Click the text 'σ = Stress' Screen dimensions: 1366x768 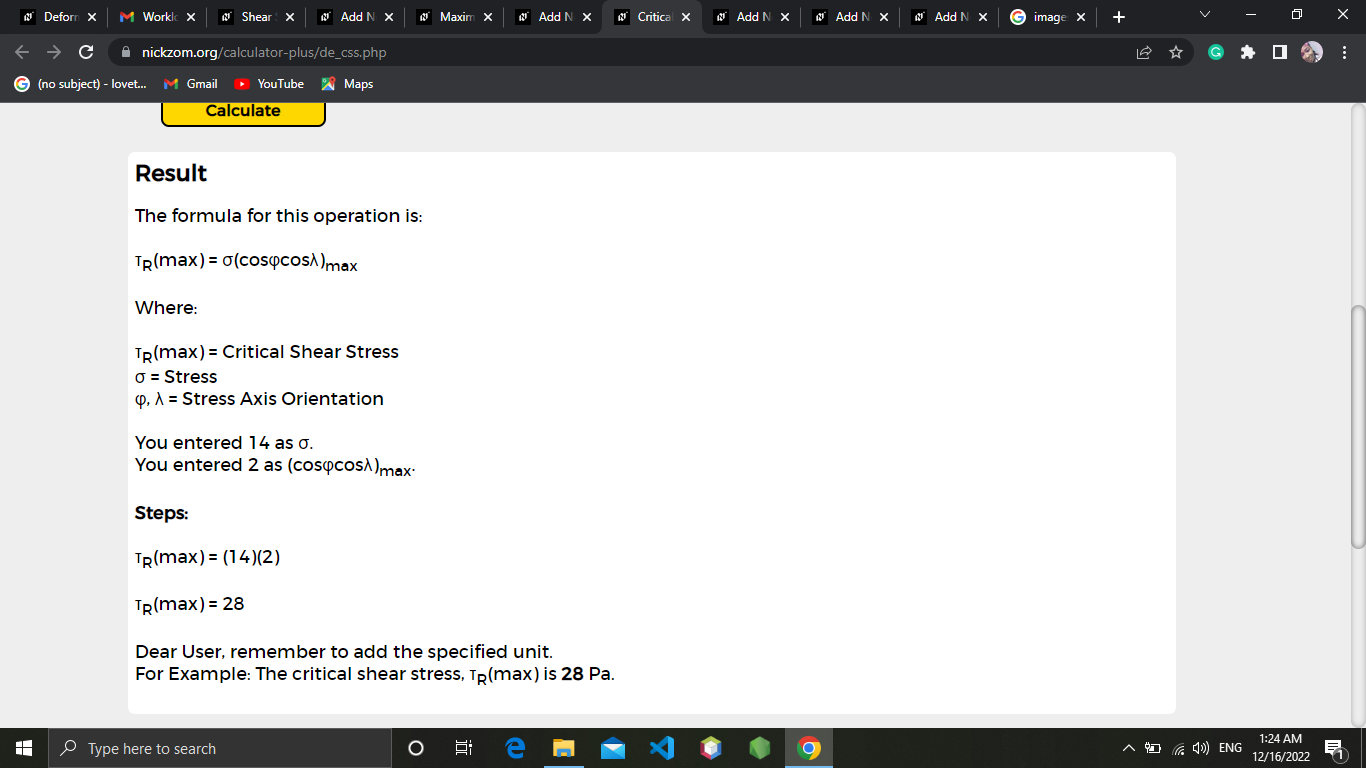click(176, 377)
